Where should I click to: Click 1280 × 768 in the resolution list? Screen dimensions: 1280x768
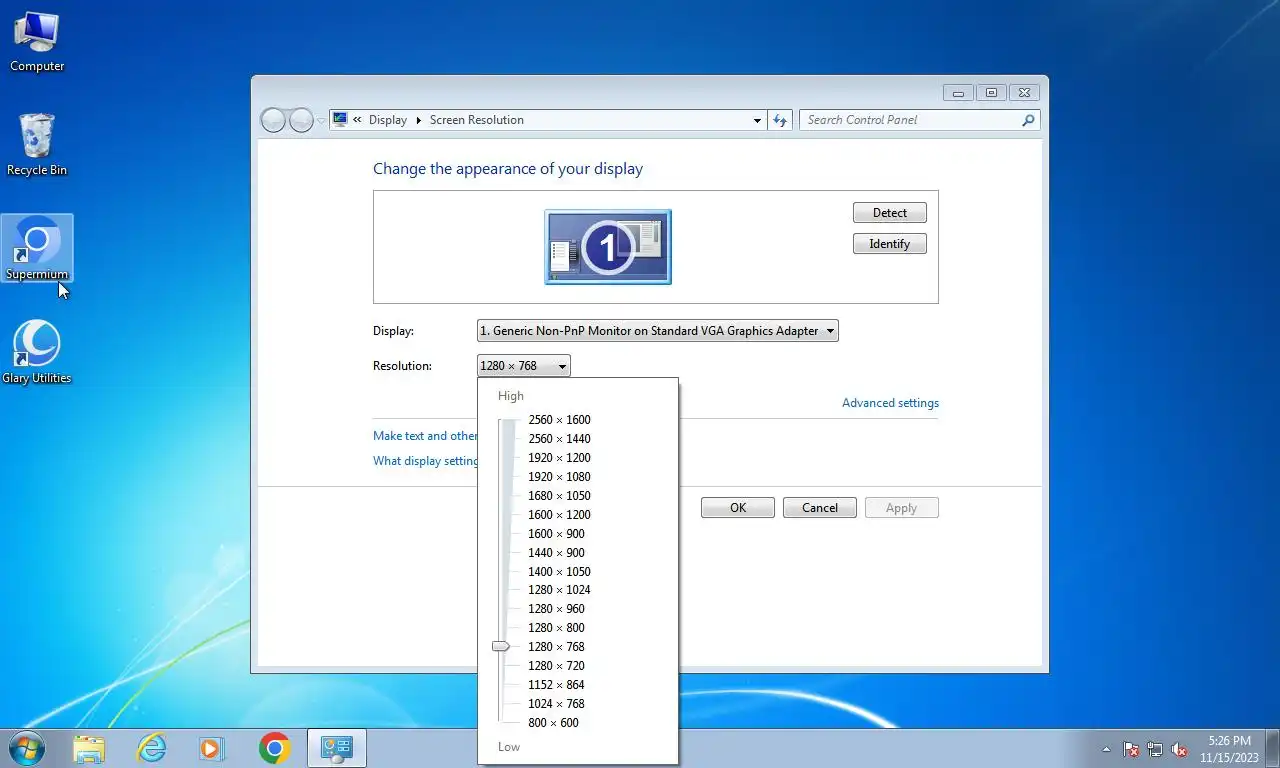[x=556, y=647]
